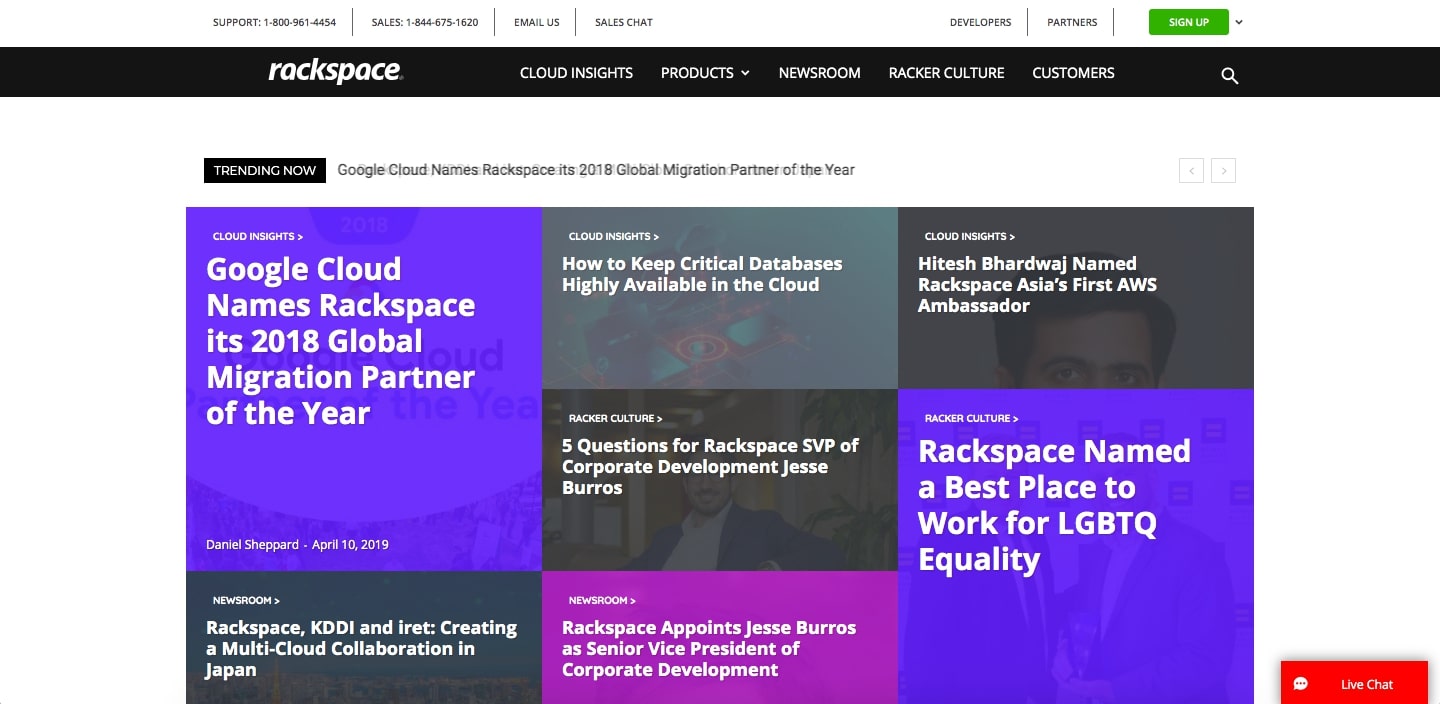Image resolution: width=1440 pixels, height=704 pixels.
Task: Click author name Daniel Sheppard
Action: pos(252,545)
